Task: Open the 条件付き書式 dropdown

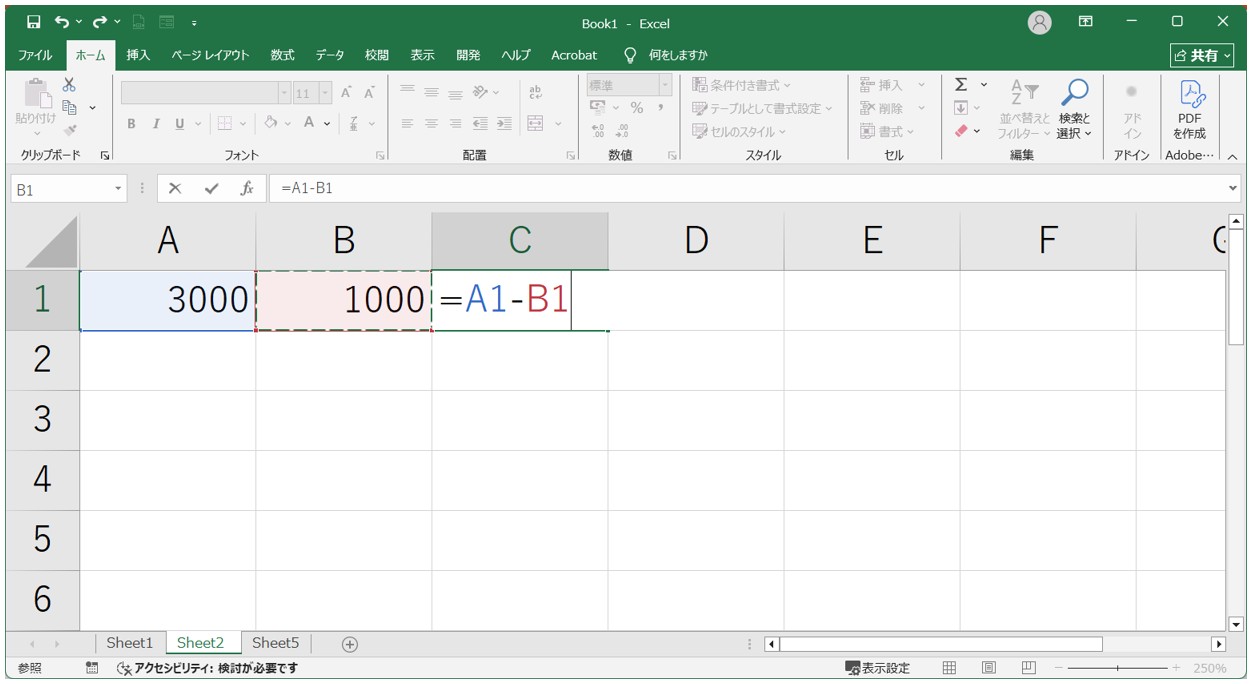Action: click(741, 85)
